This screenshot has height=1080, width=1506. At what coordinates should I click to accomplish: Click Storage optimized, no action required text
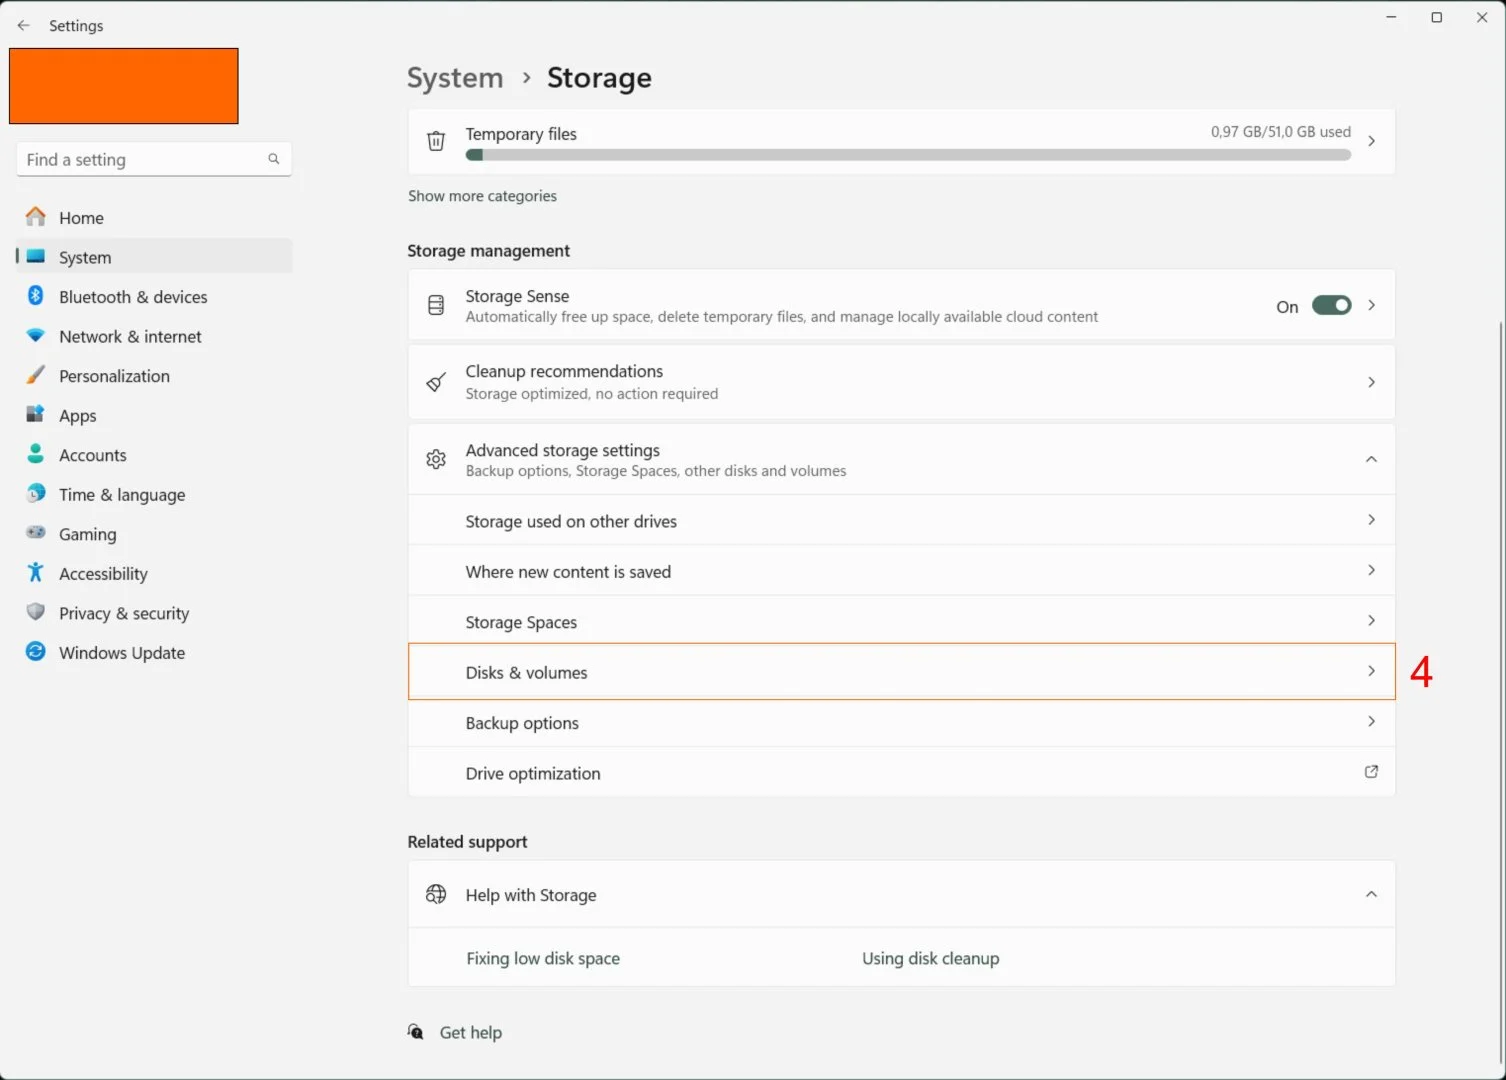point(592,394)
